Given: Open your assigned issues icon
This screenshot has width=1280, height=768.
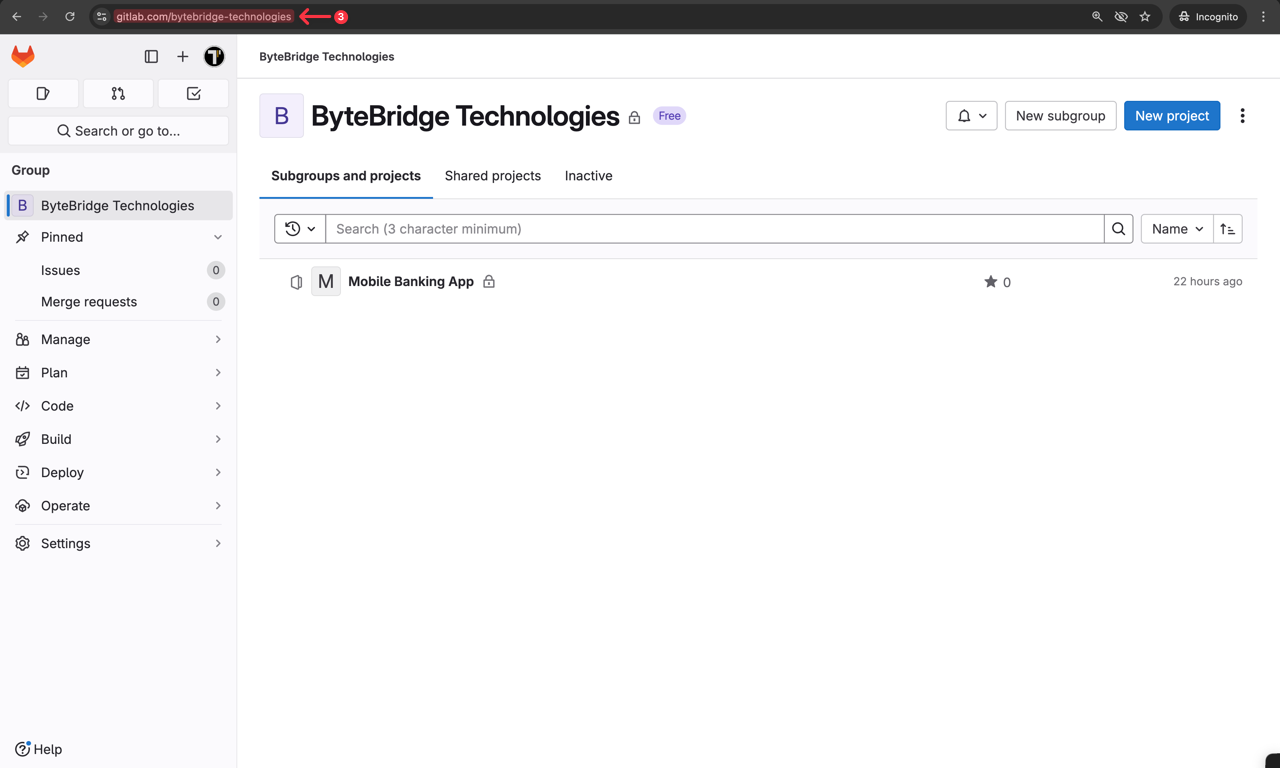Looking at the screenshot, I should [x=43, y=93].
